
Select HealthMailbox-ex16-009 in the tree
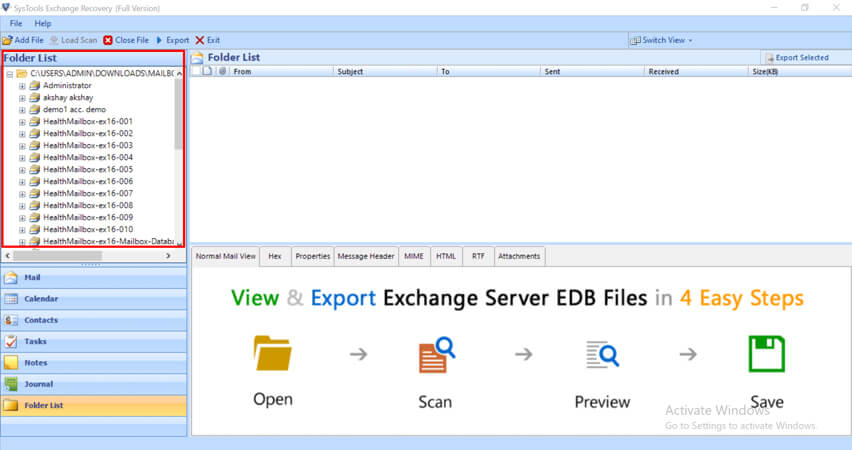[x=88, y=217]
